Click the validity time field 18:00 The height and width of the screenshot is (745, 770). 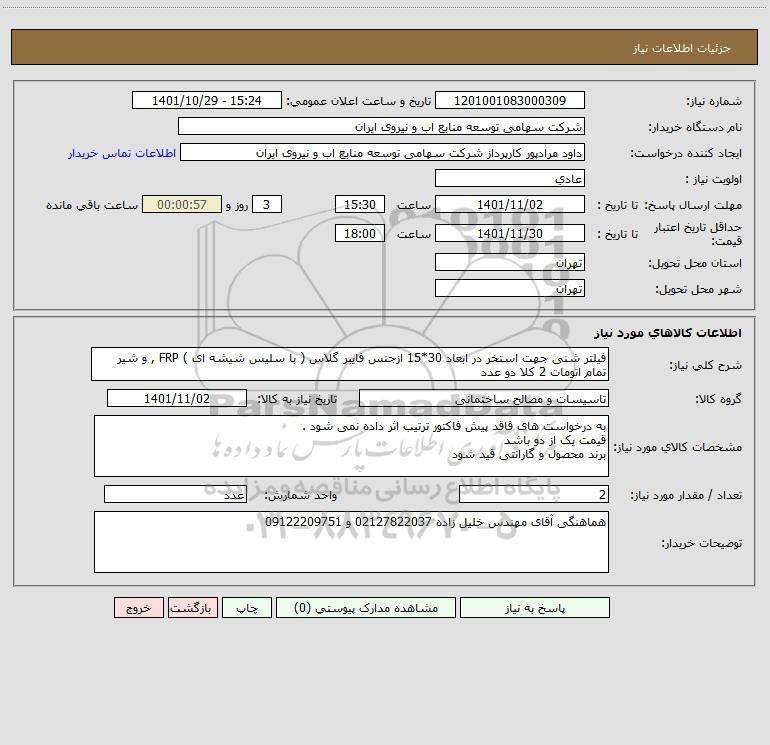tap(359, 233)
